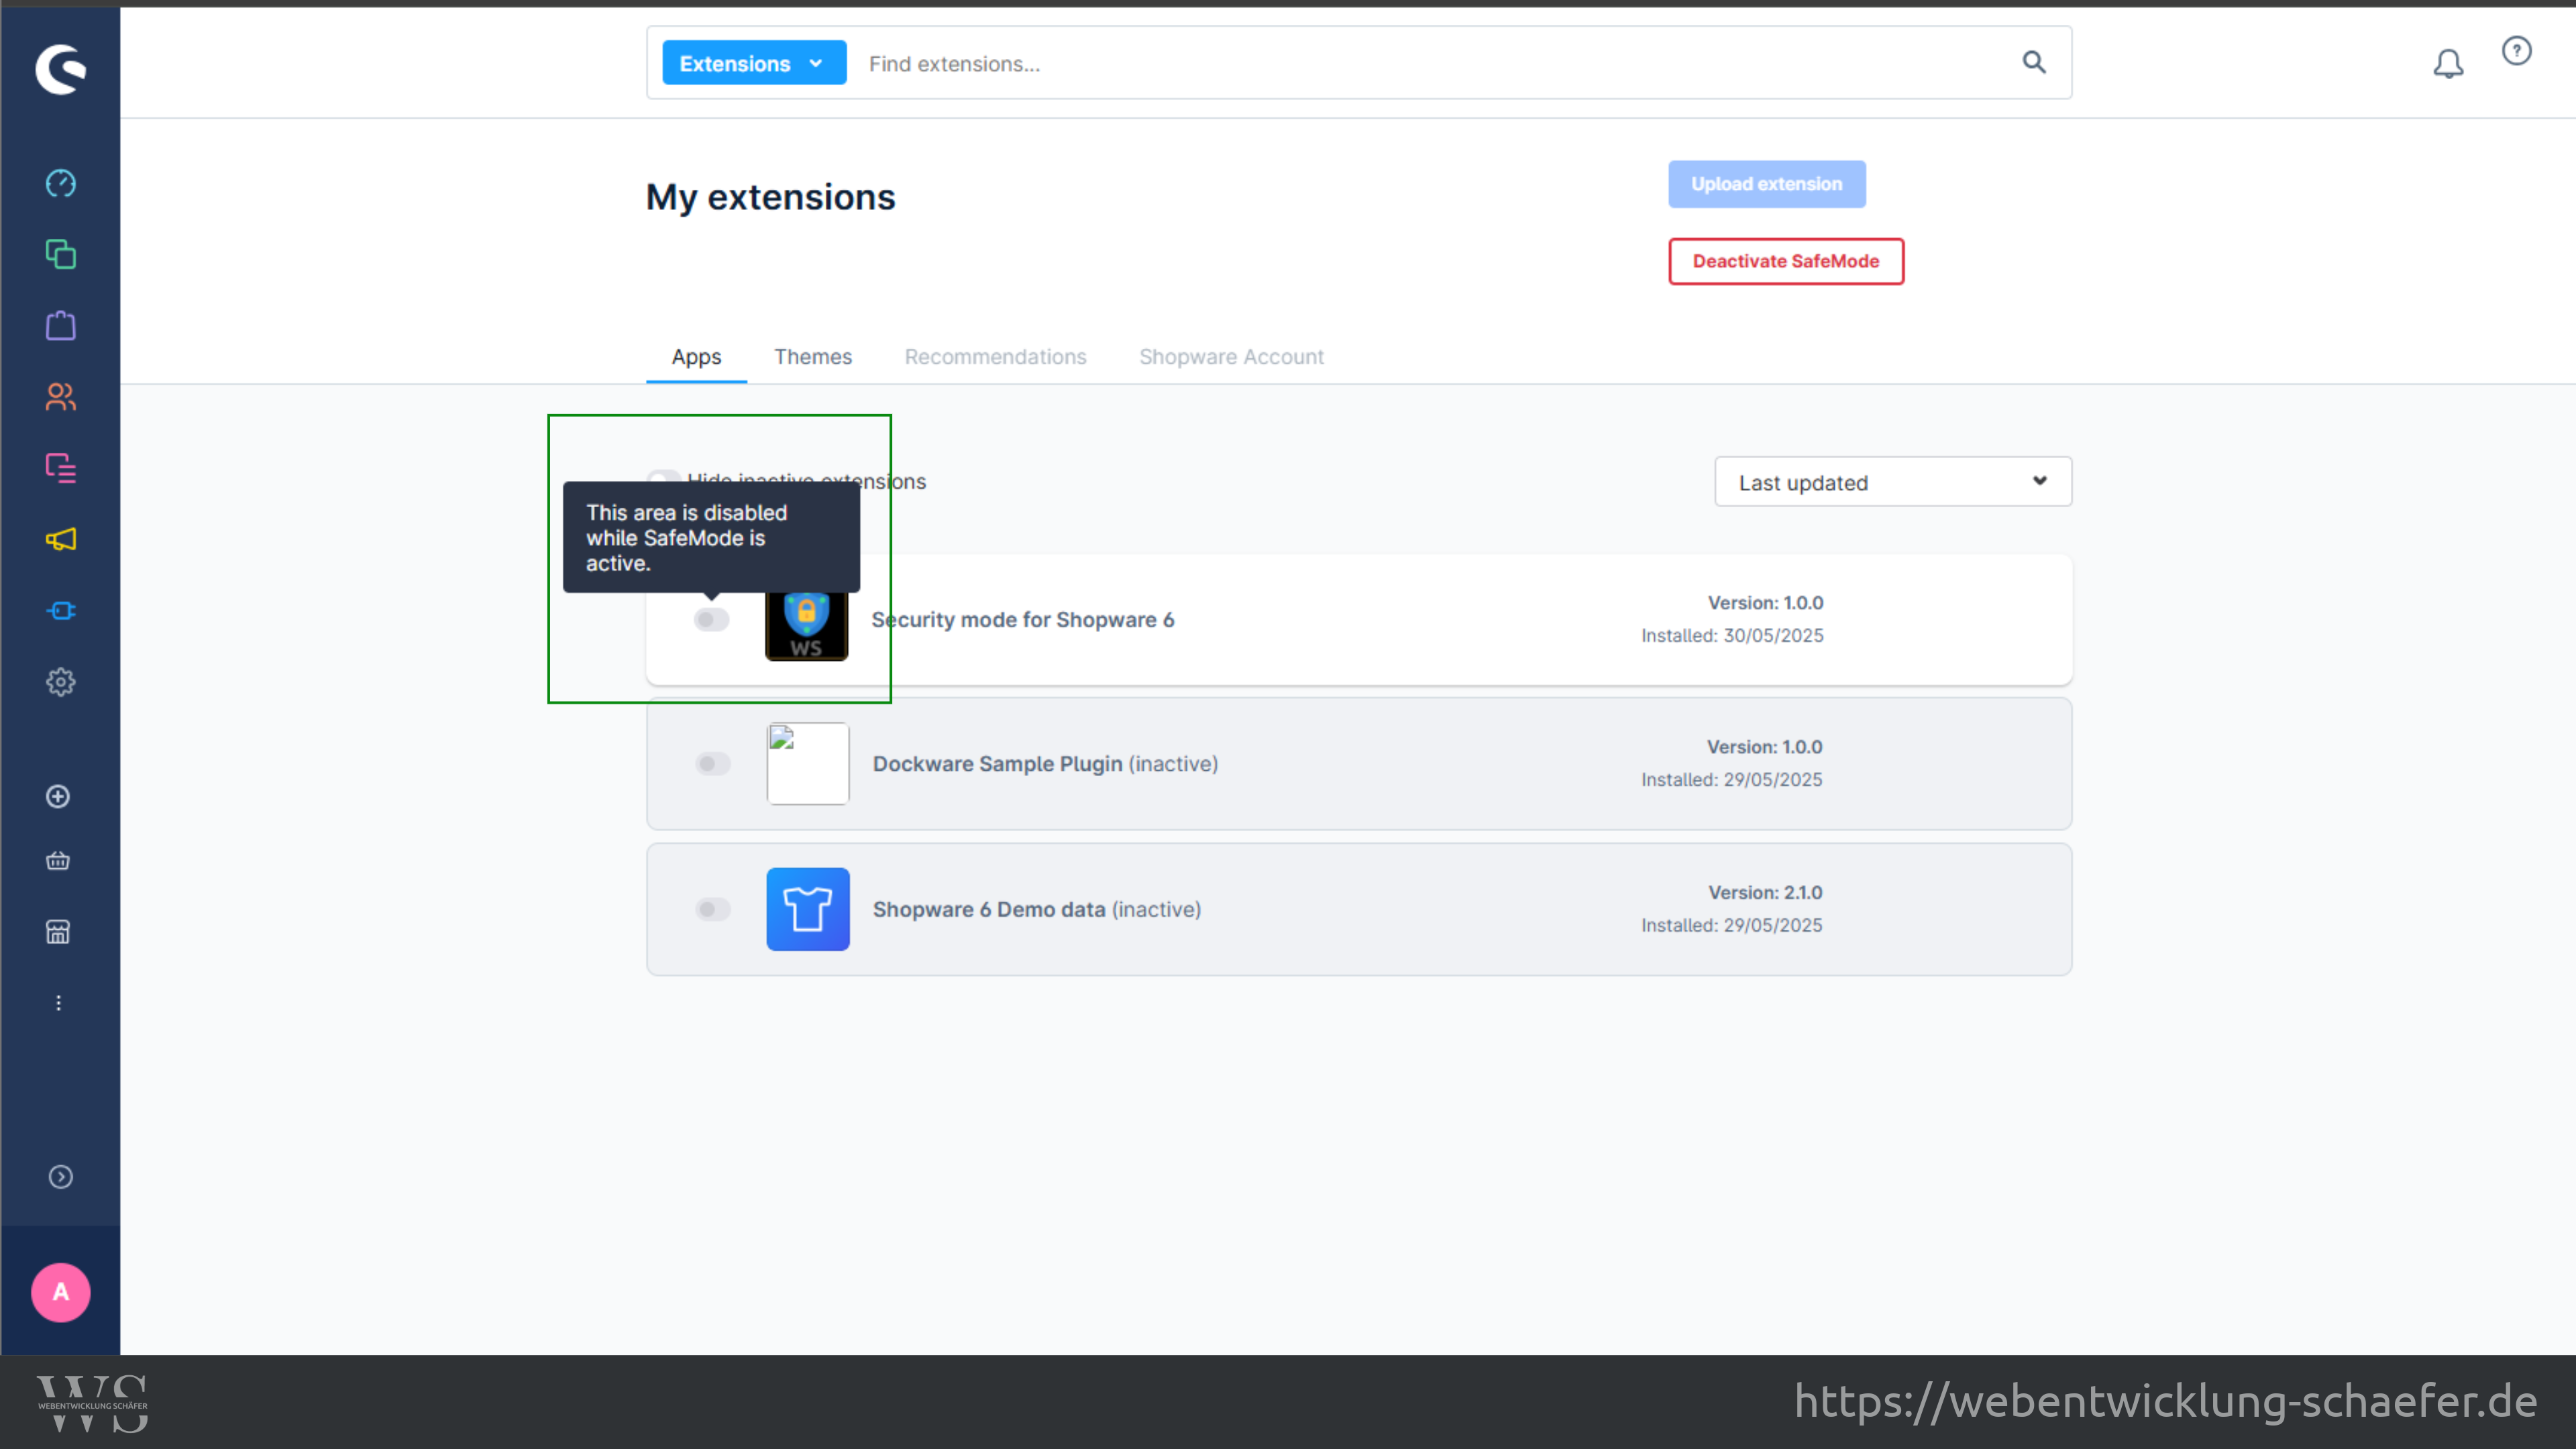
Task: Open the Orders shopping bag icon
Action: click(61, 325)
